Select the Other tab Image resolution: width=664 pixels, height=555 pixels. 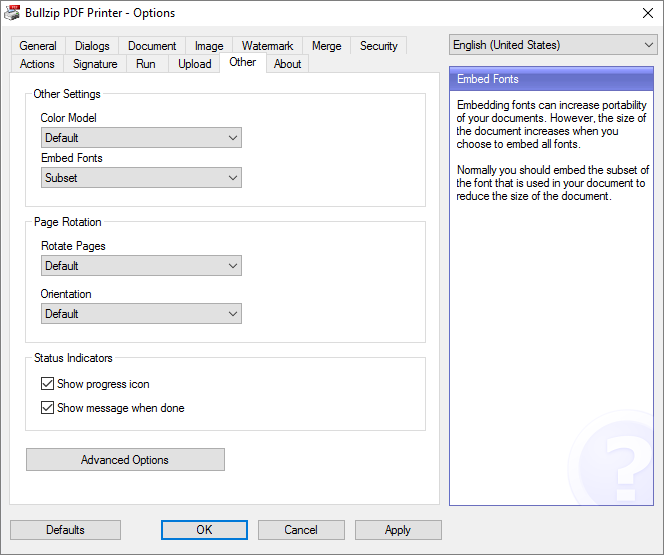coord(243,62)
